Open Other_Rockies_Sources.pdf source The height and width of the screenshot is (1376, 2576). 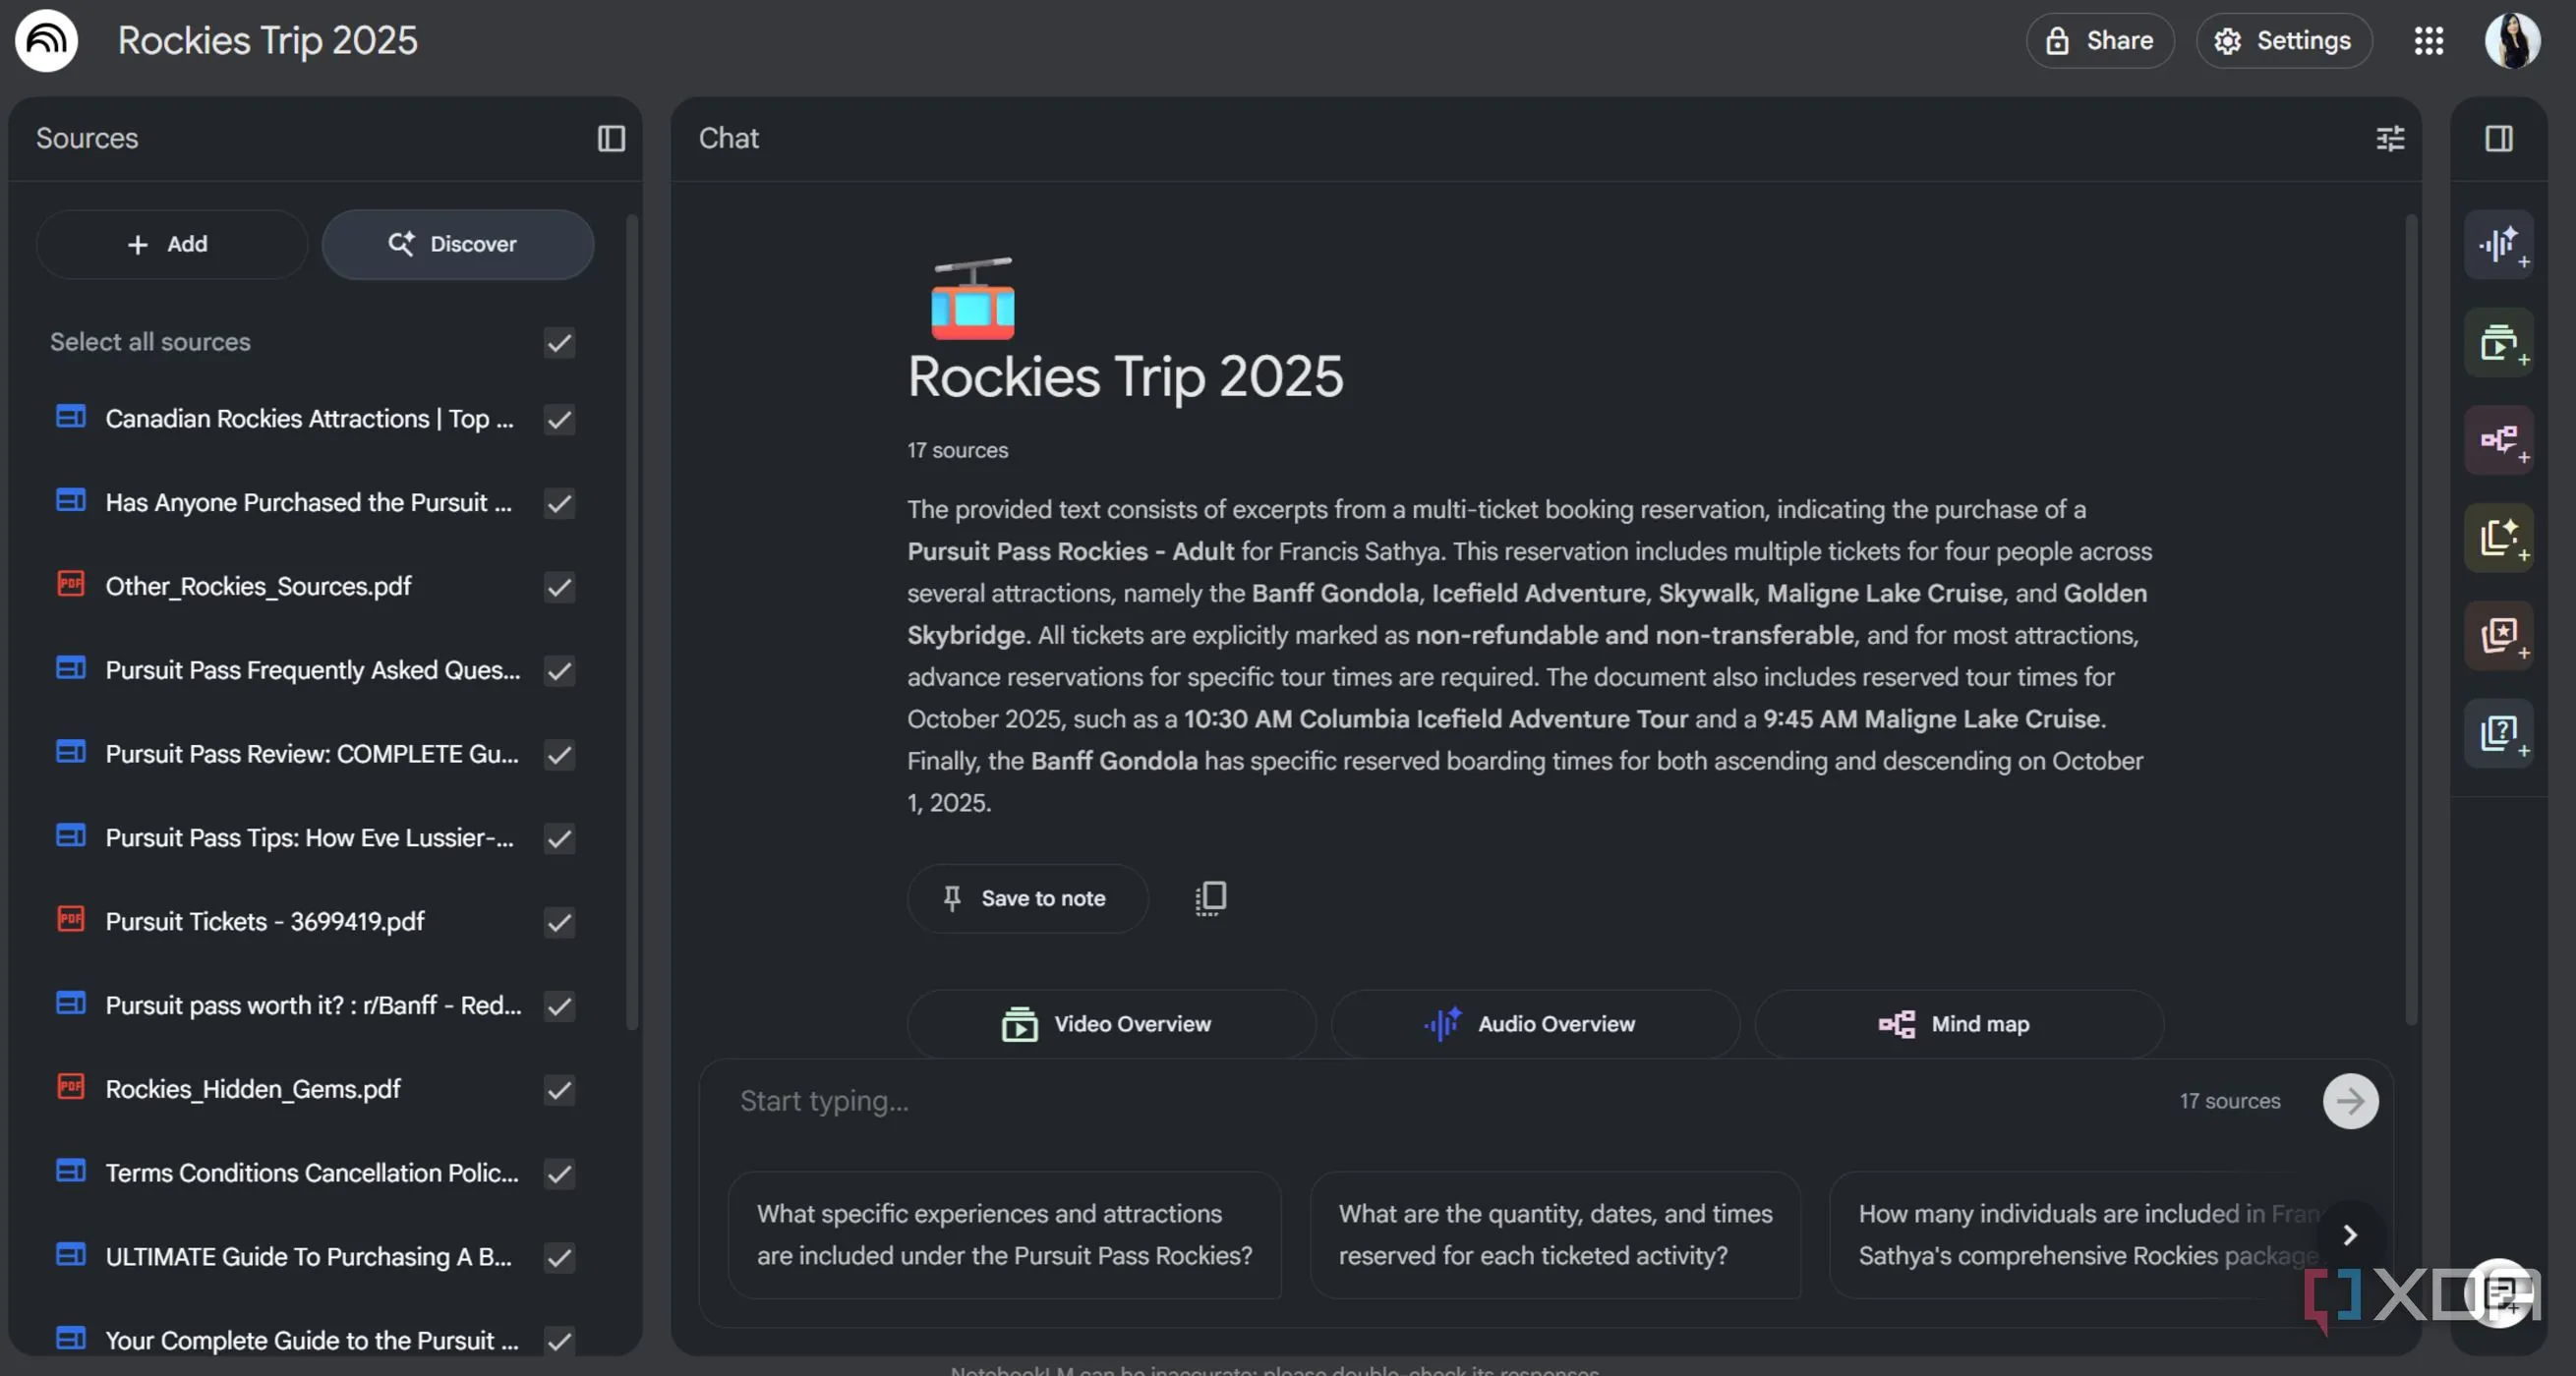pyautogui.click(x=258, y=586)
